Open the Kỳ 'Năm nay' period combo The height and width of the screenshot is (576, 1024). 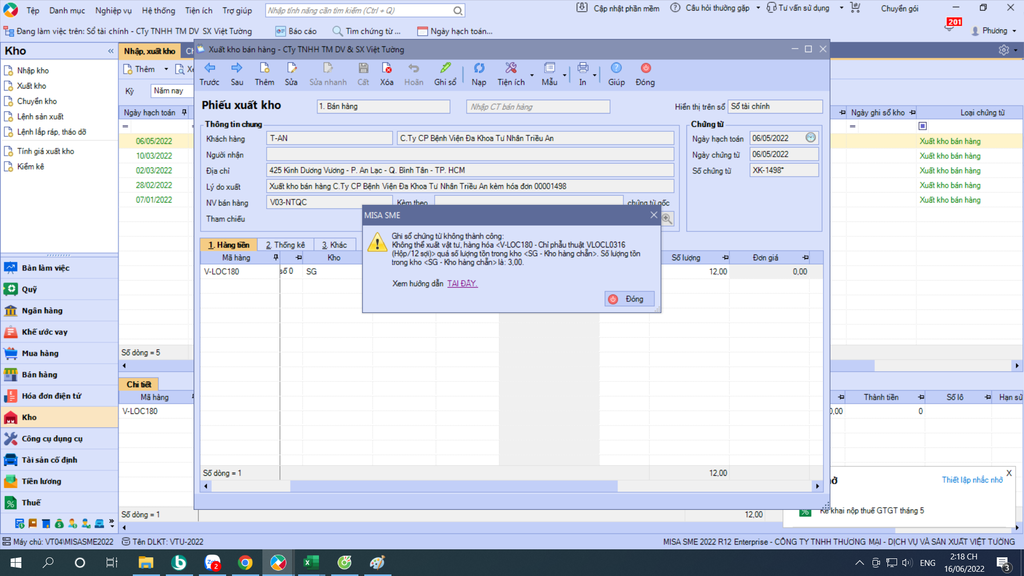tap(172, 91)
